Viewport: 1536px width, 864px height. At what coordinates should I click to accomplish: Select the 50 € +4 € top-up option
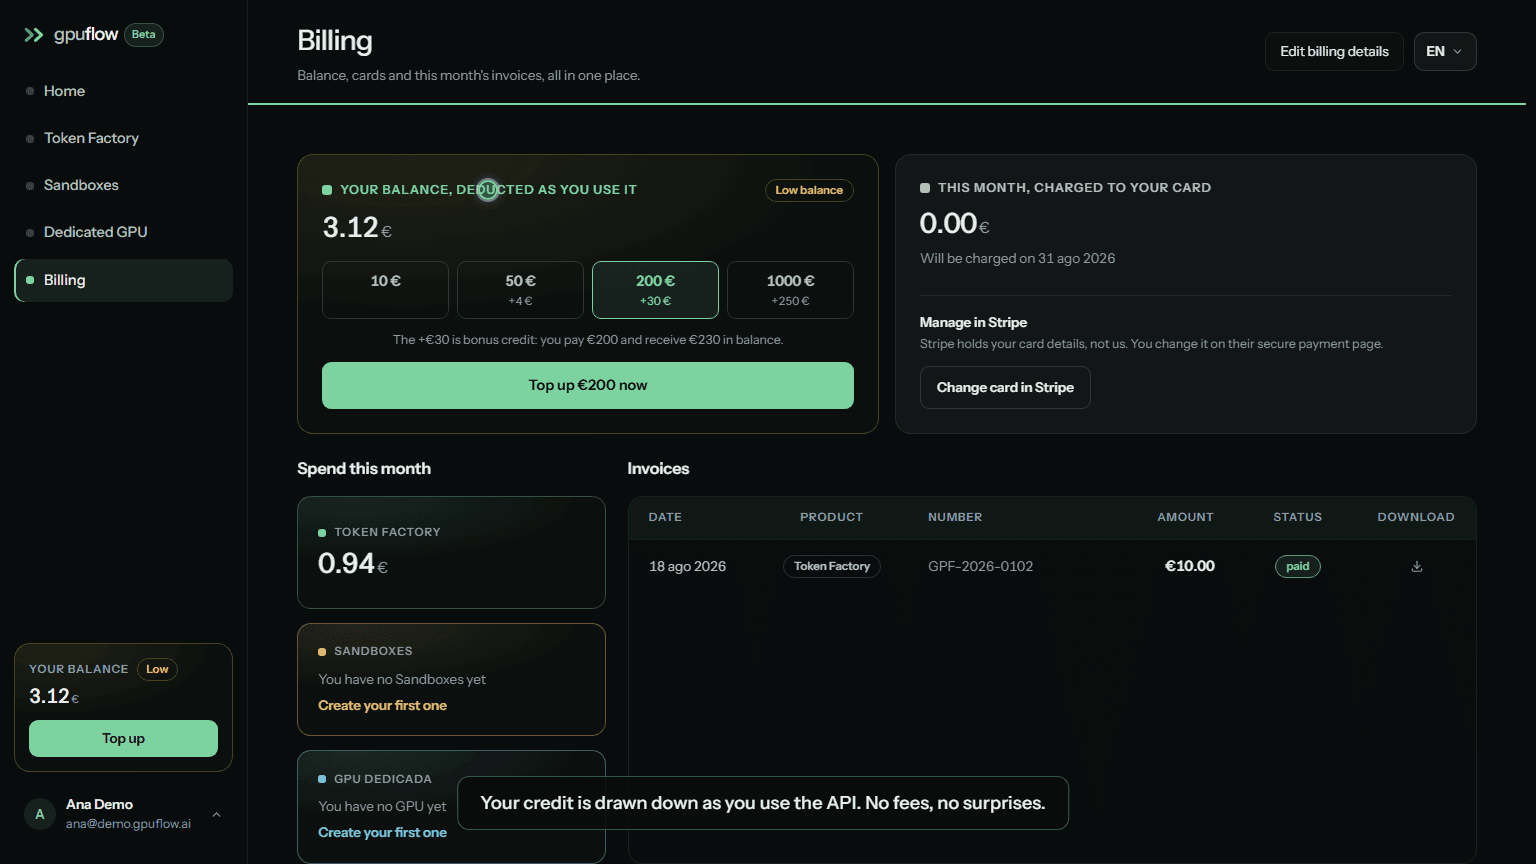click(x=520, y=290)
